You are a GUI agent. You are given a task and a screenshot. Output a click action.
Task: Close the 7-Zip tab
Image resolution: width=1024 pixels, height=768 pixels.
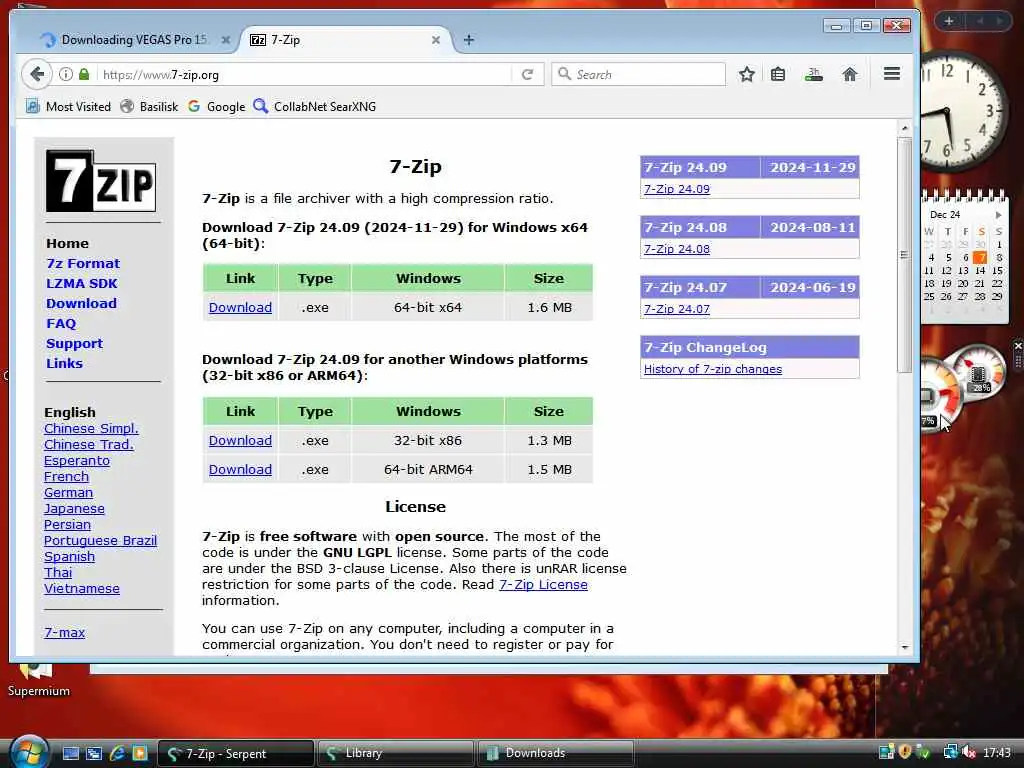click(436, 40)
